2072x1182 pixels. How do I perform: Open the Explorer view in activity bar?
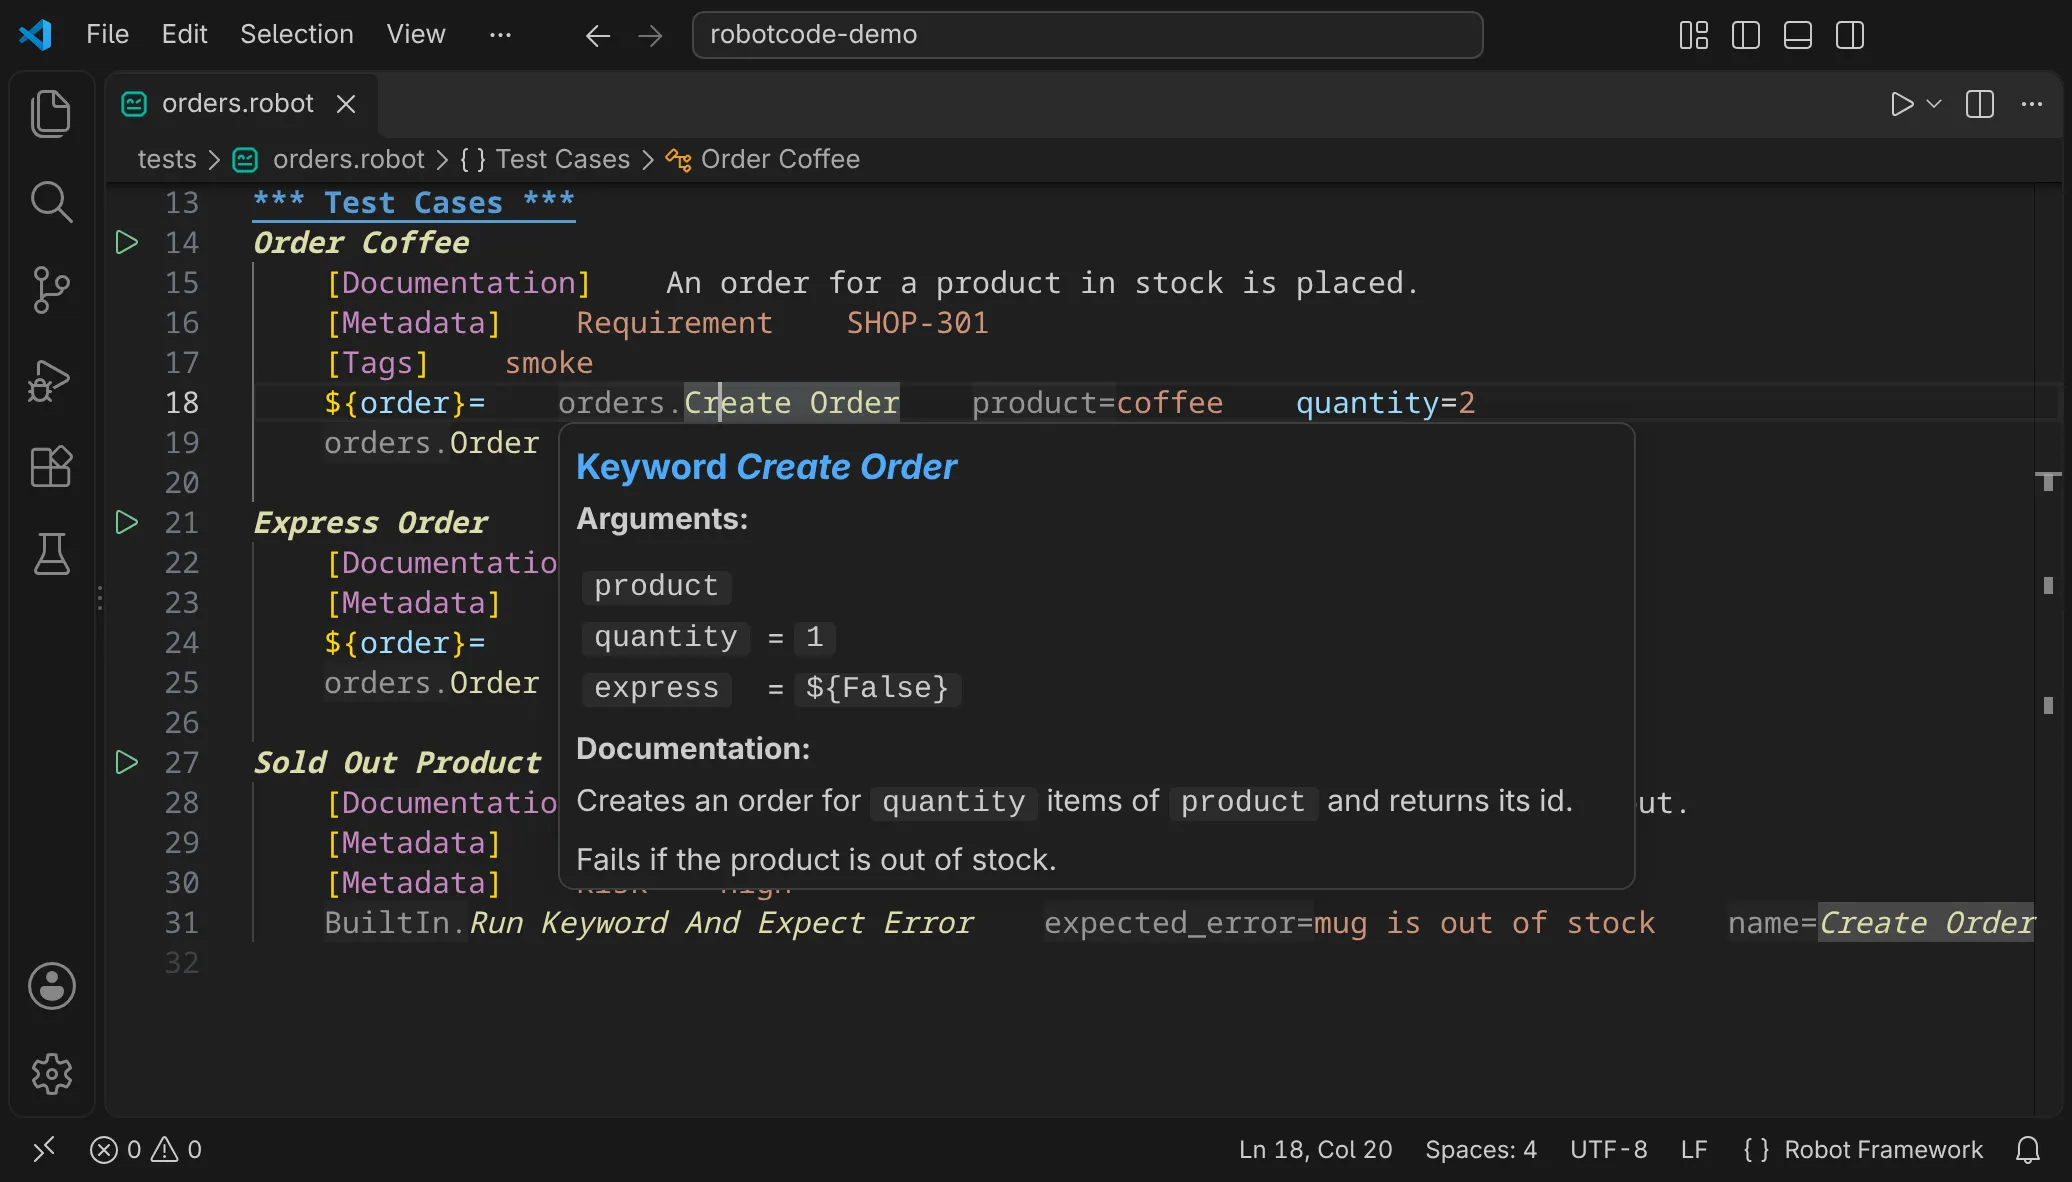[51, 113]
